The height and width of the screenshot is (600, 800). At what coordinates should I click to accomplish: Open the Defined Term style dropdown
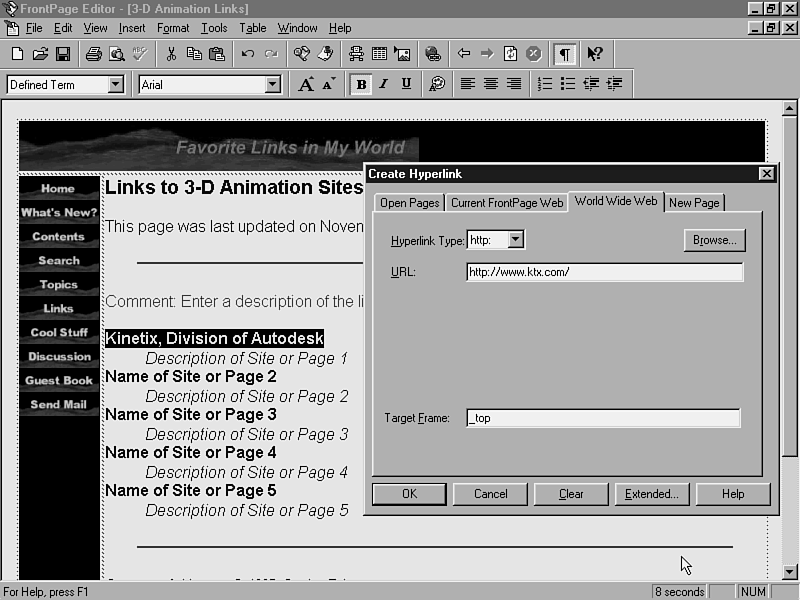click(x=116, y=85)
